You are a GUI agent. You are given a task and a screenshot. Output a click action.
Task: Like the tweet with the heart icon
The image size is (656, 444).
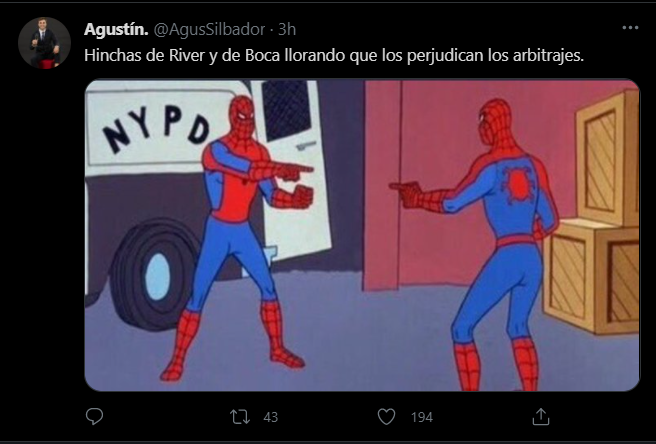pyautogui.click(x=386, y=417)
